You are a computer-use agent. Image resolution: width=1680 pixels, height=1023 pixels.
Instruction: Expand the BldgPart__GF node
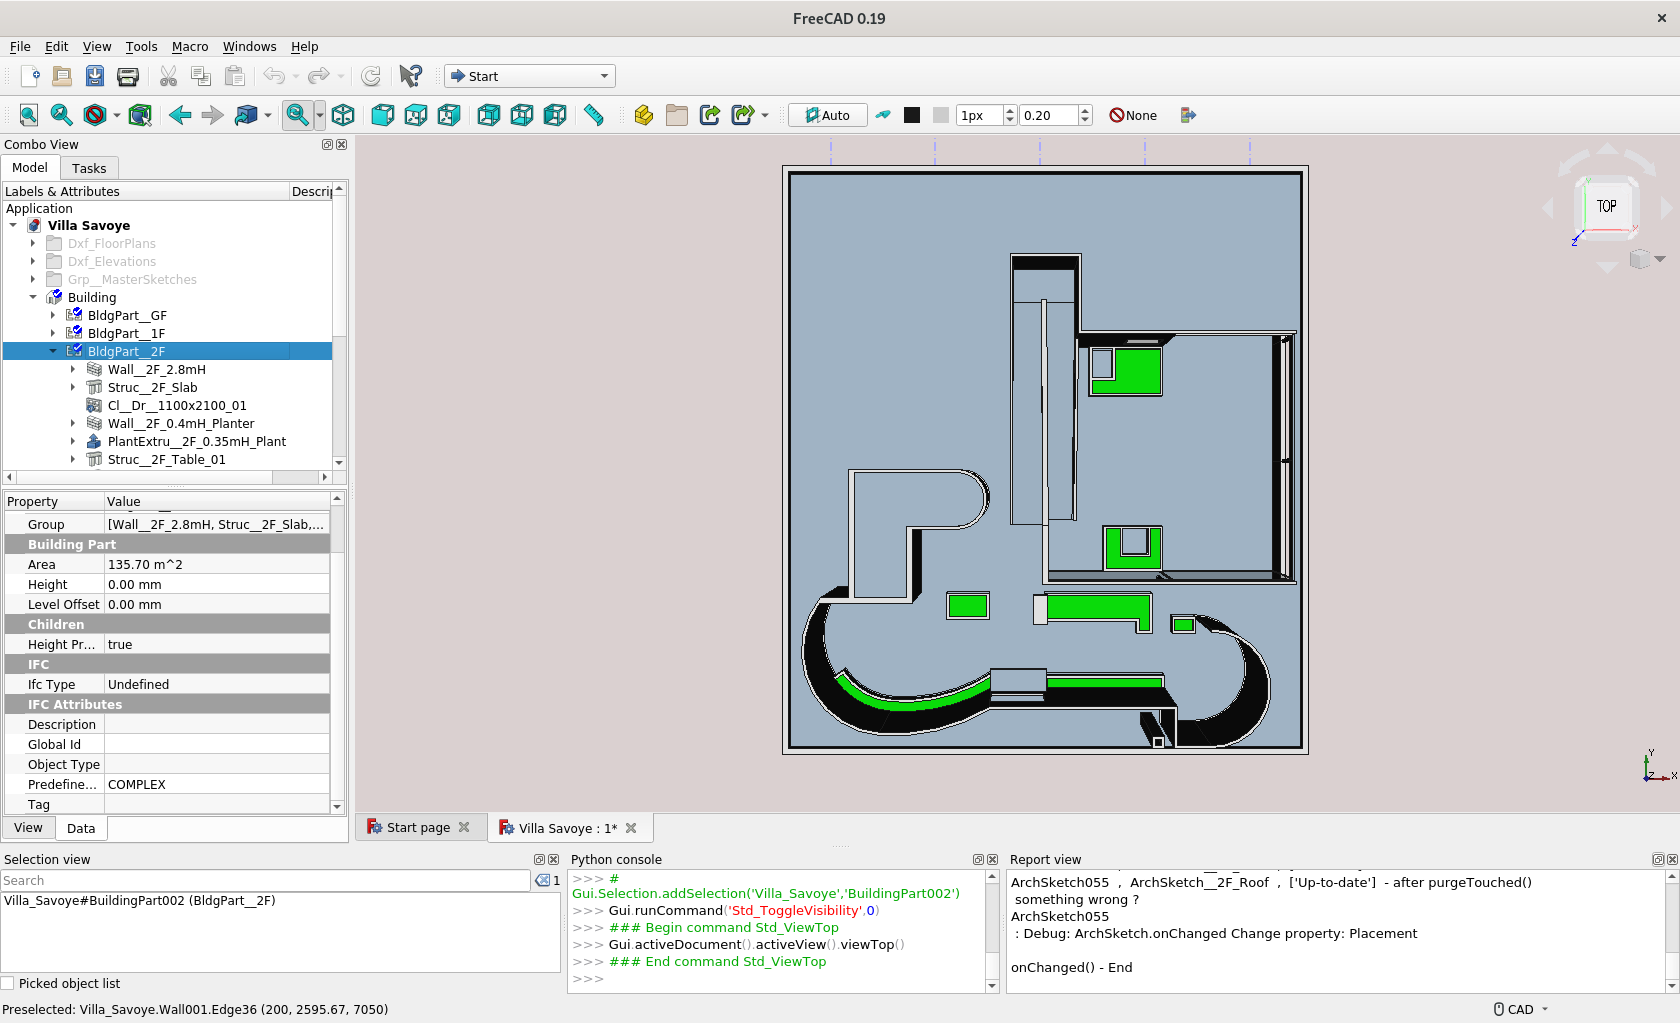pyautogui.click(x=53, y=315)
